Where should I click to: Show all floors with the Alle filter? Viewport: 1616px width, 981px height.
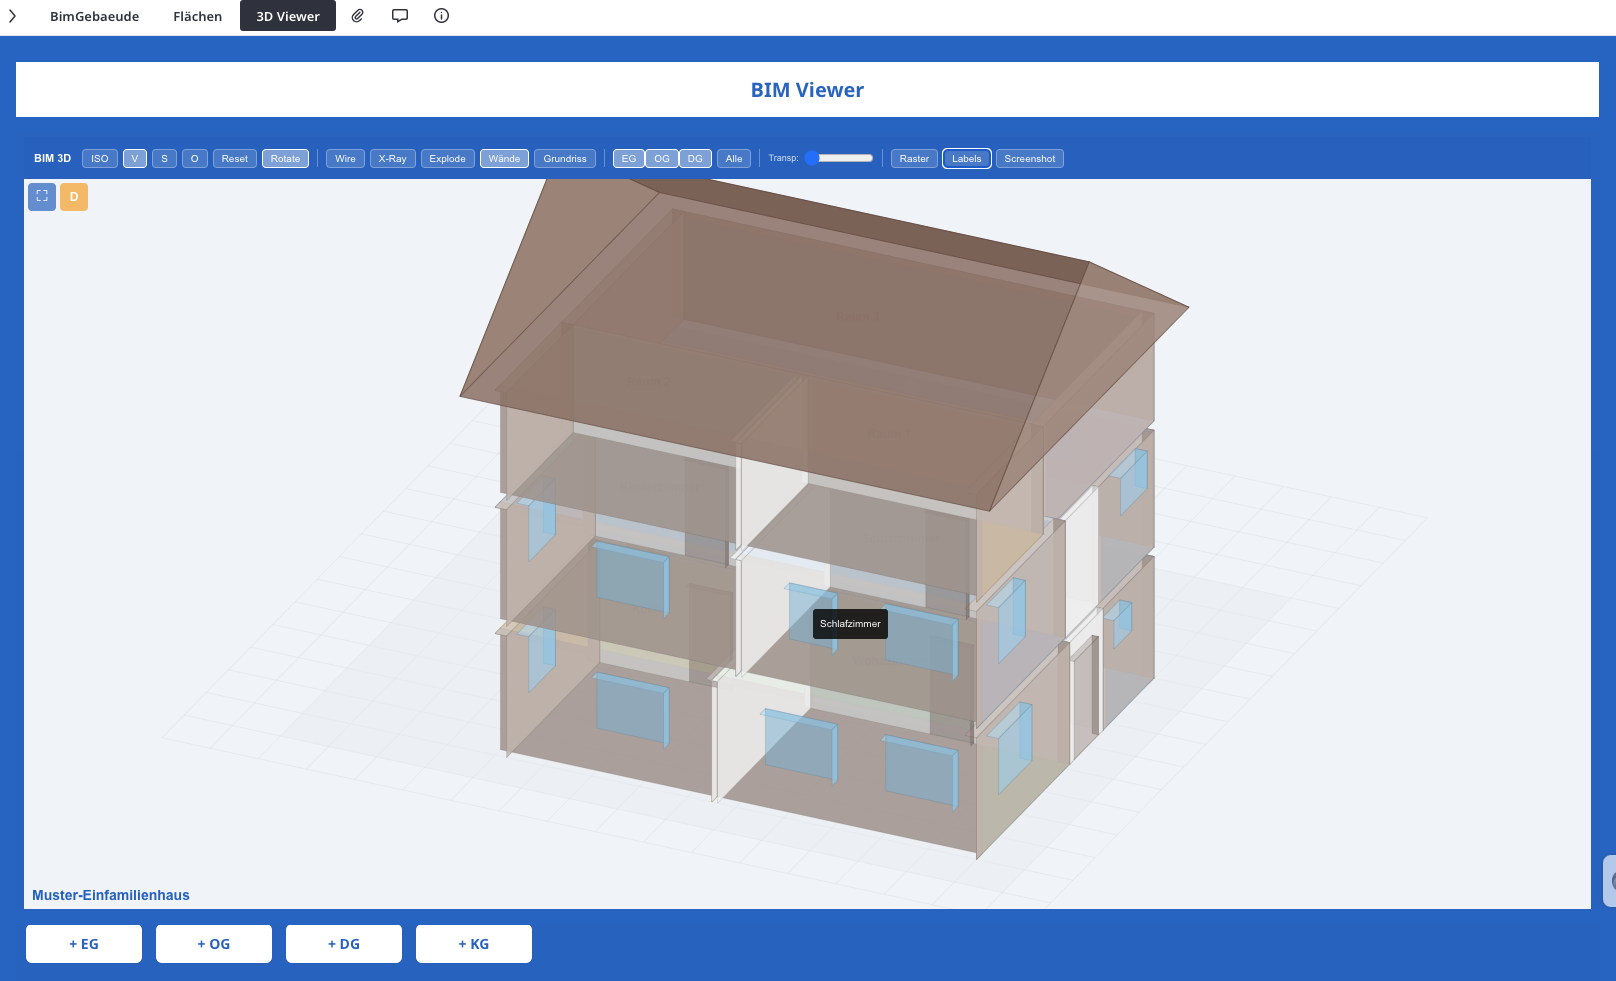point(734,158)
